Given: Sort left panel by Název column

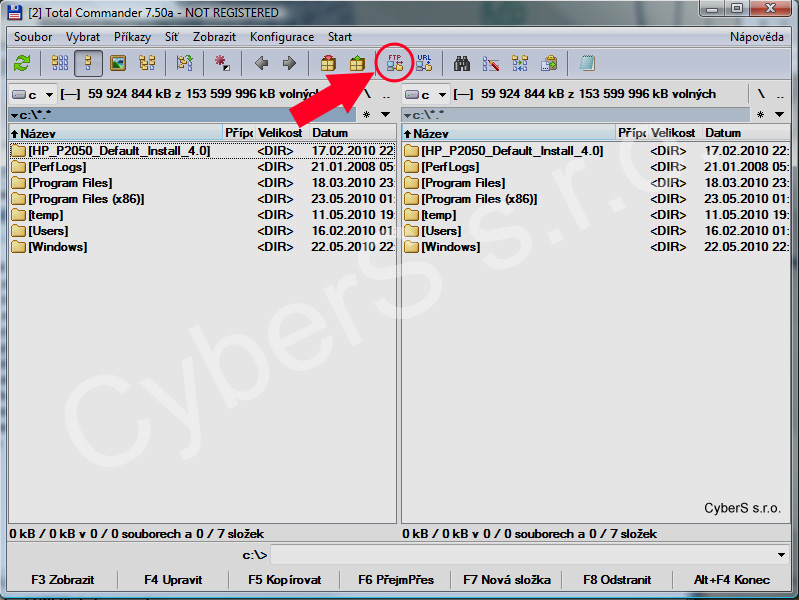Looking at the screenshot, I should click(116, 134).
